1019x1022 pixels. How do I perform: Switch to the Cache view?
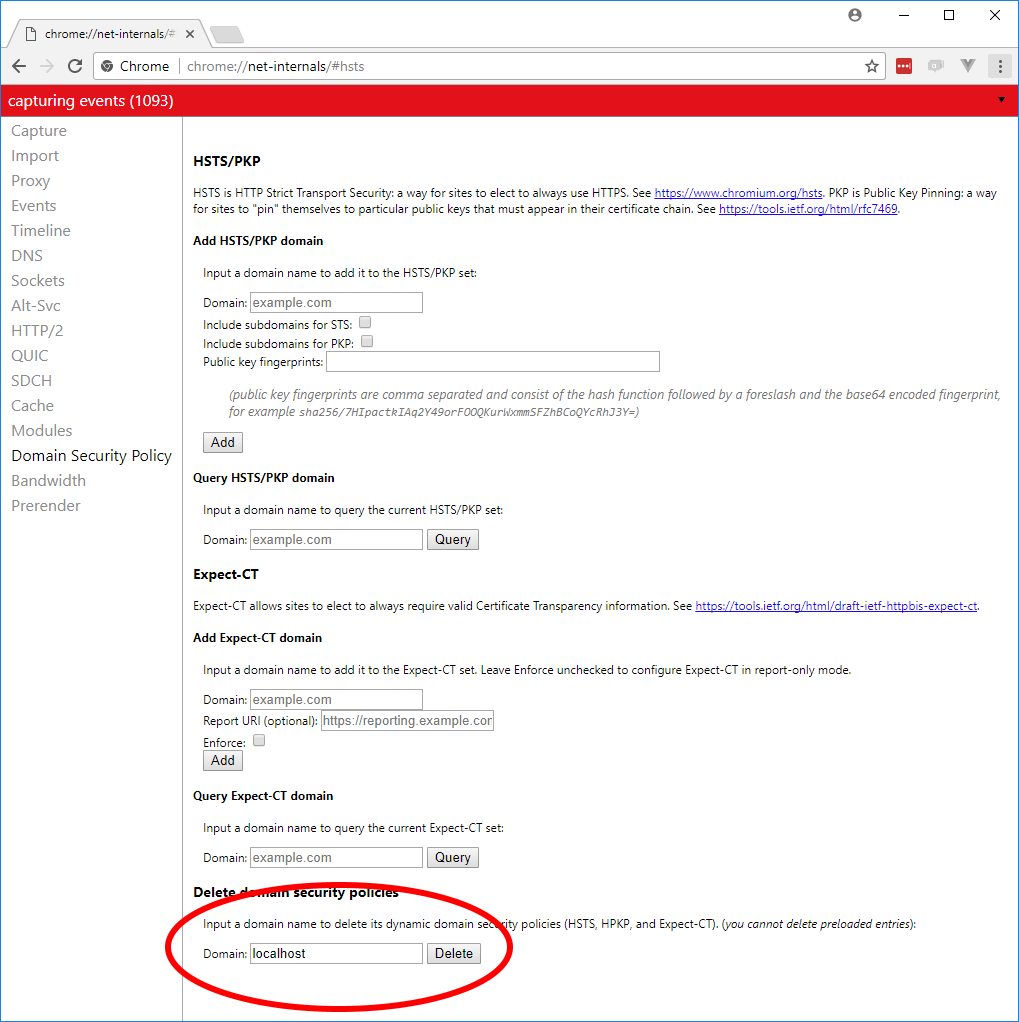(x=32, y=405)
